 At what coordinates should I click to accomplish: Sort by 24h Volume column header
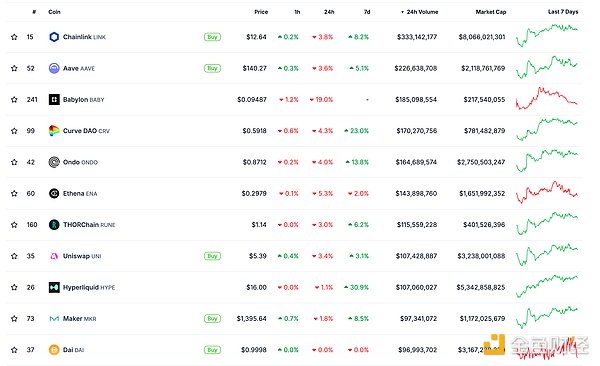click(x=419, y=12)
